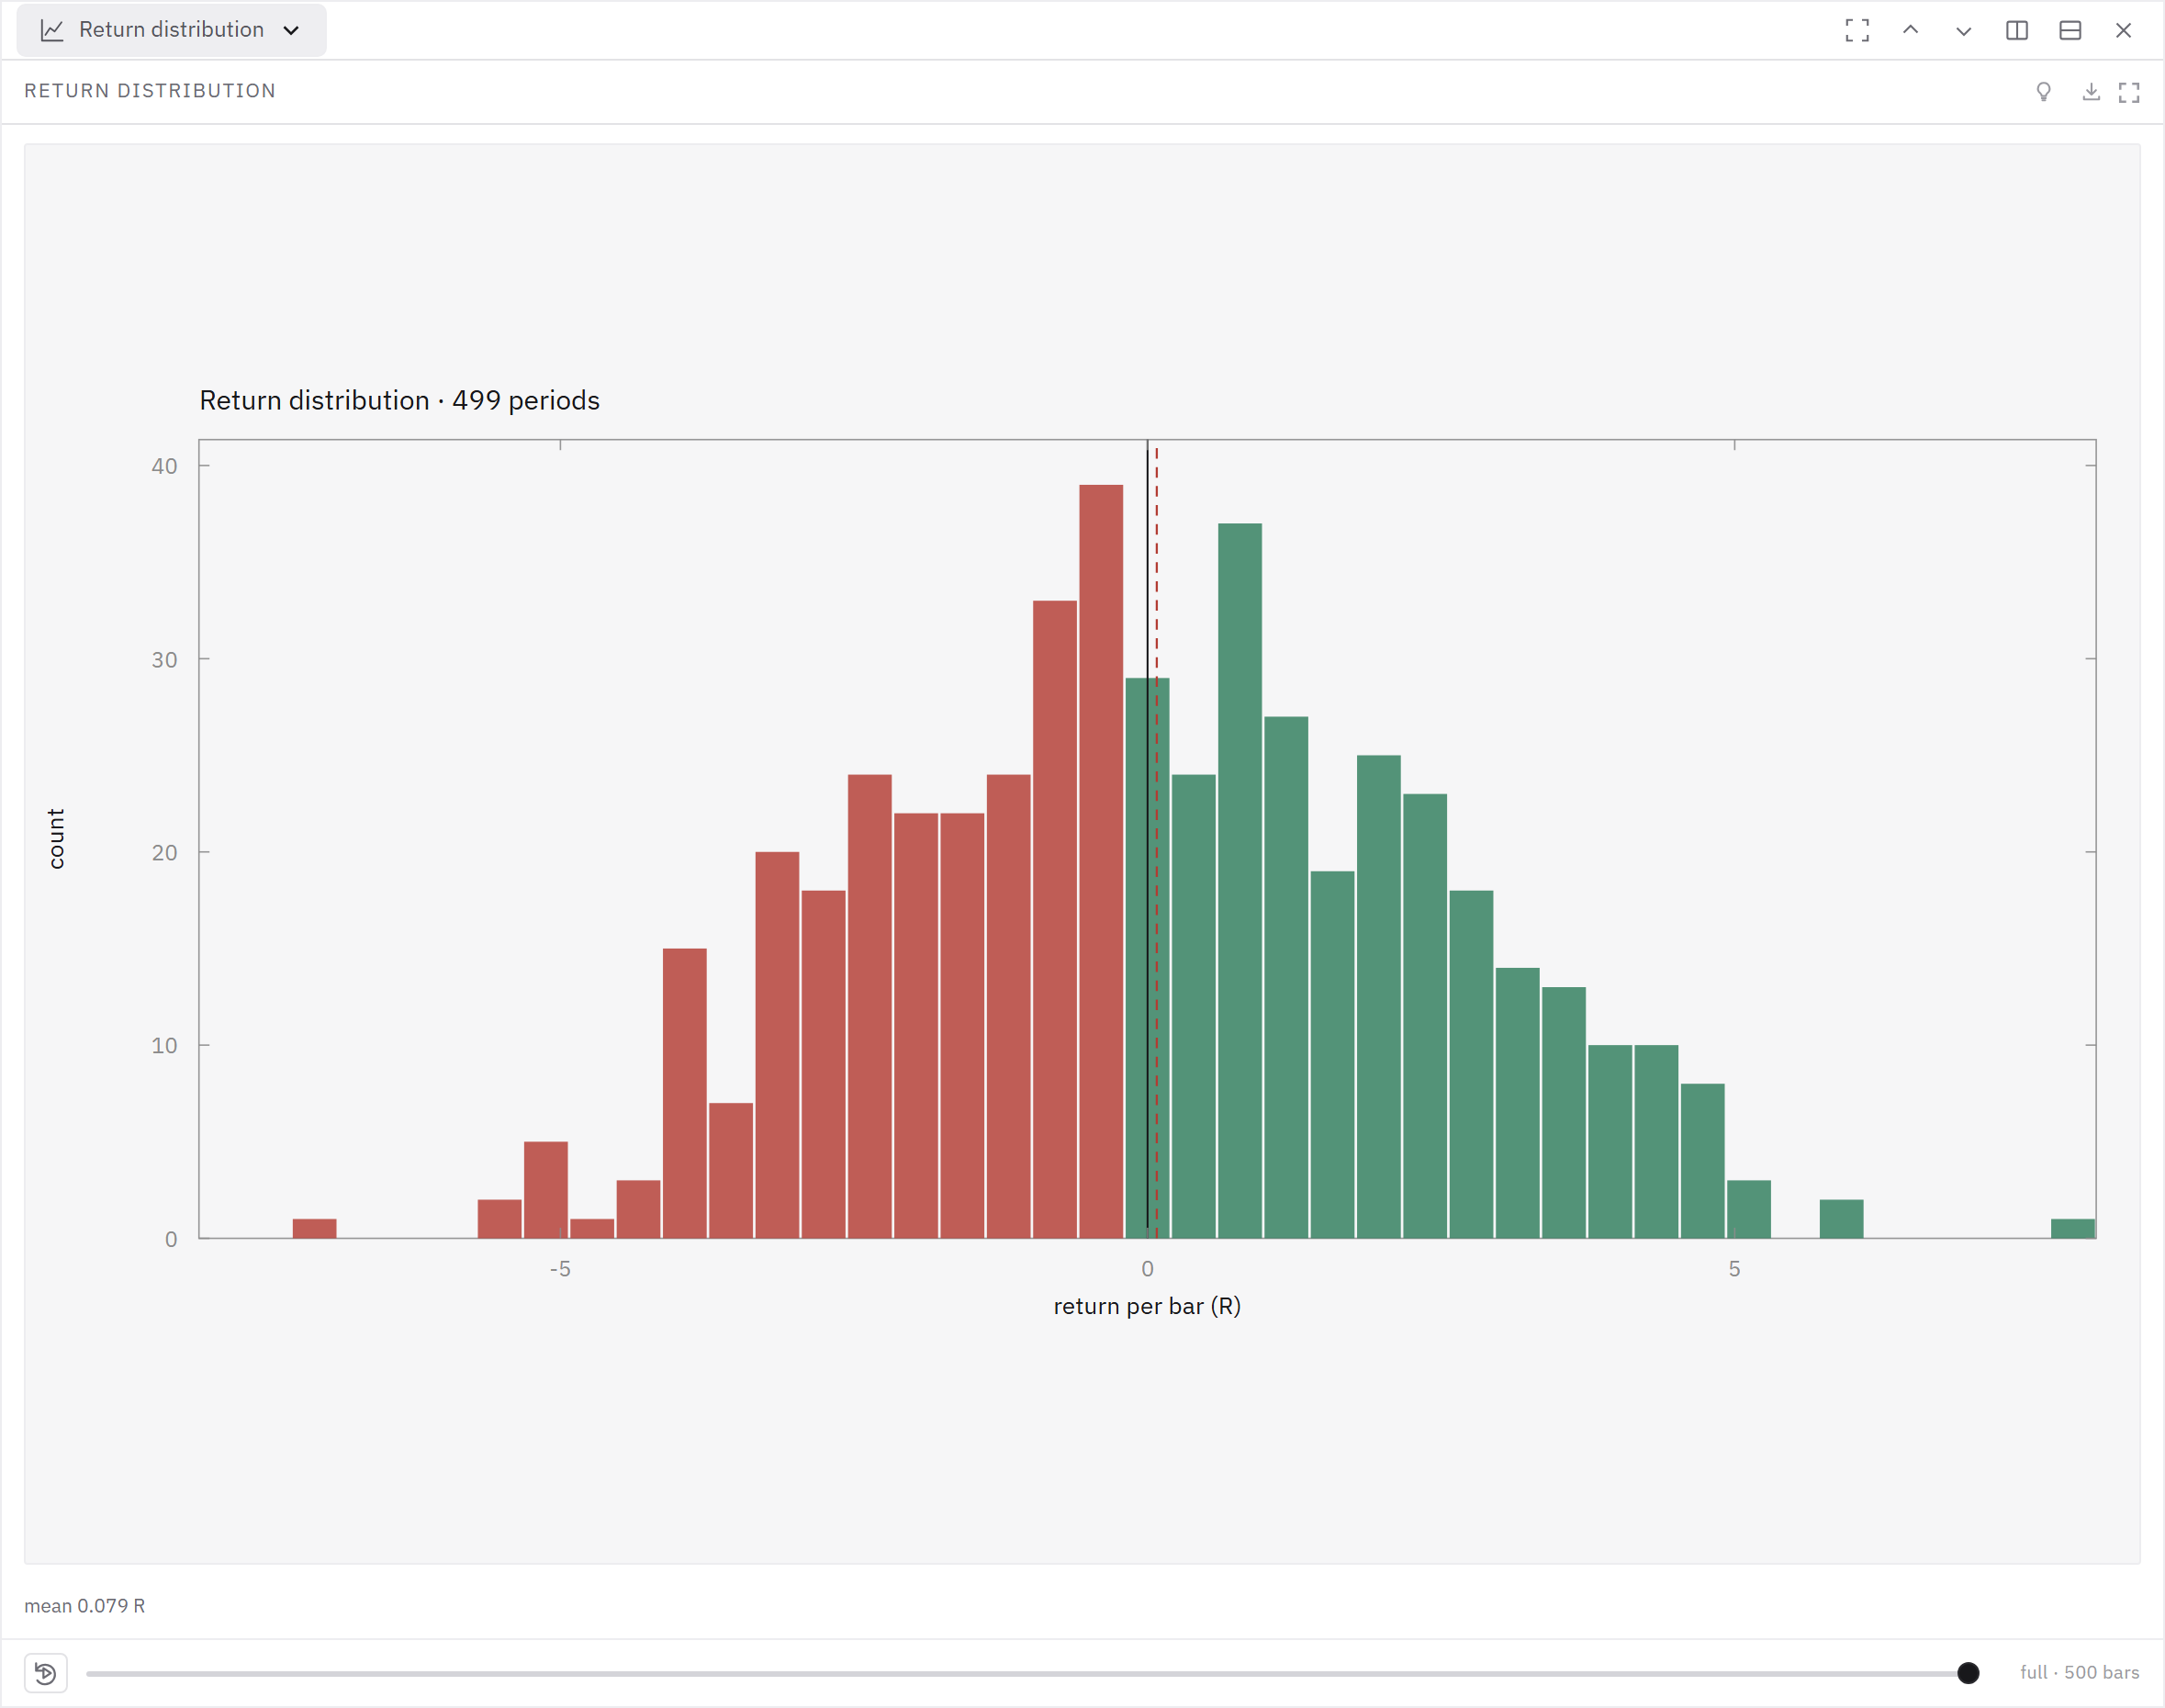Click the tallest red bar near 39
Screen dimensions: 2165x1708
[x=1101, y=861]
